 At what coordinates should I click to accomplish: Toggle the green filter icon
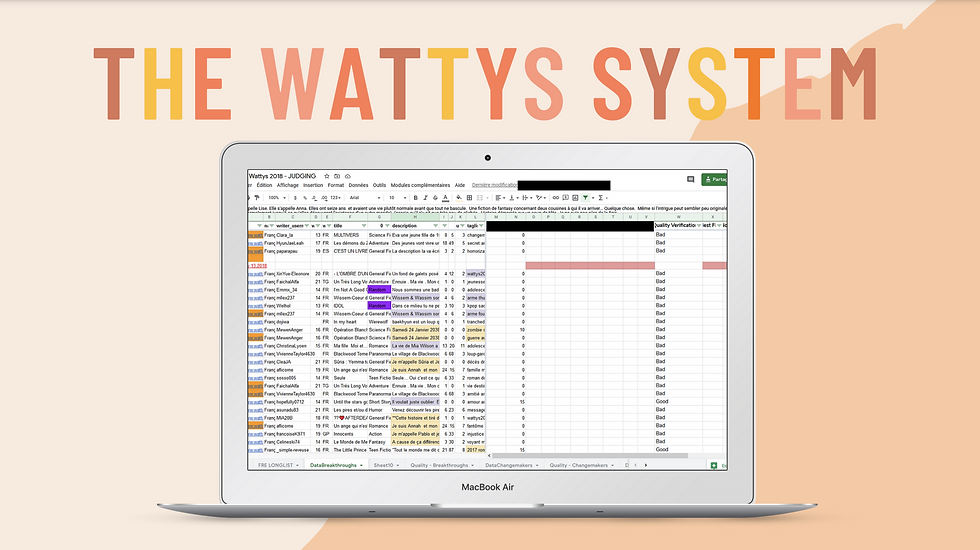tap(586, 198)
